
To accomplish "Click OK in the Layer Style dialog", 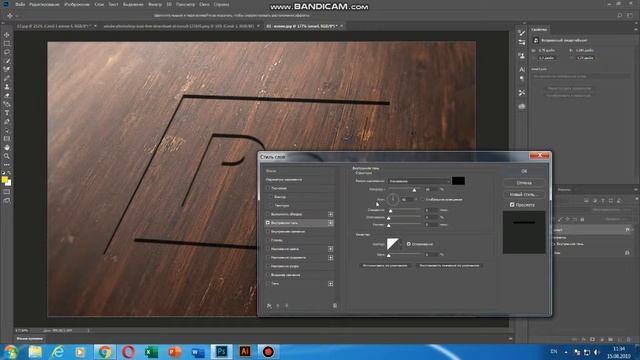I will coord(524,171).
